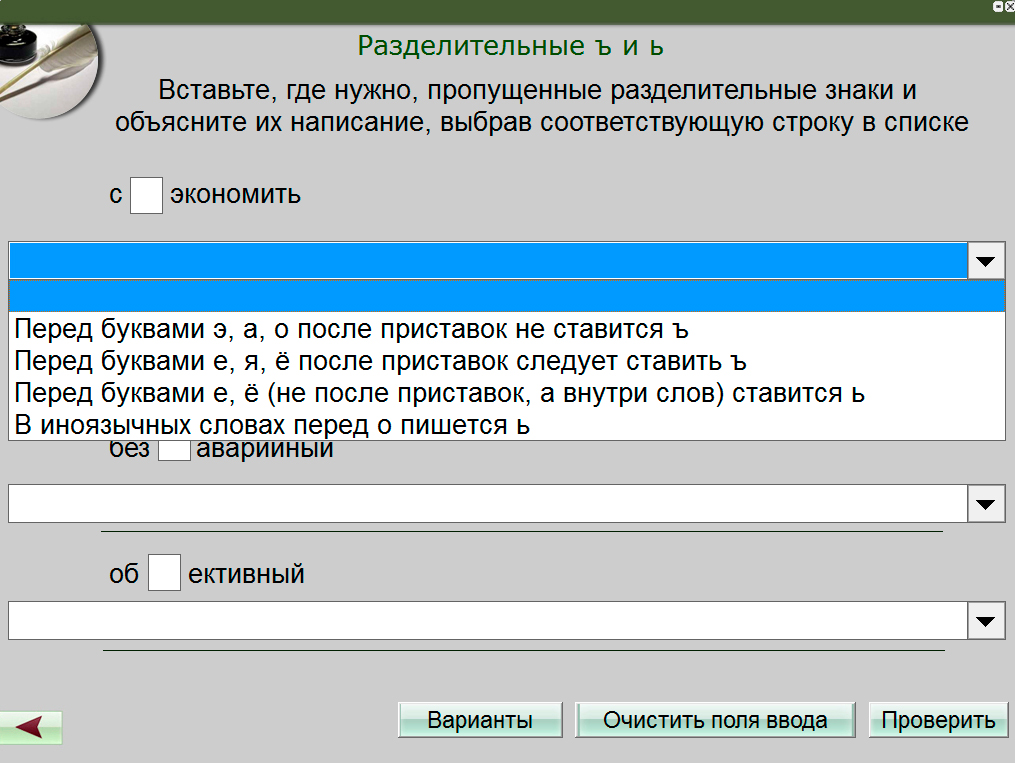Click the back arrow icon
This screenshot has height=763, width=1015.
point(31,727)
